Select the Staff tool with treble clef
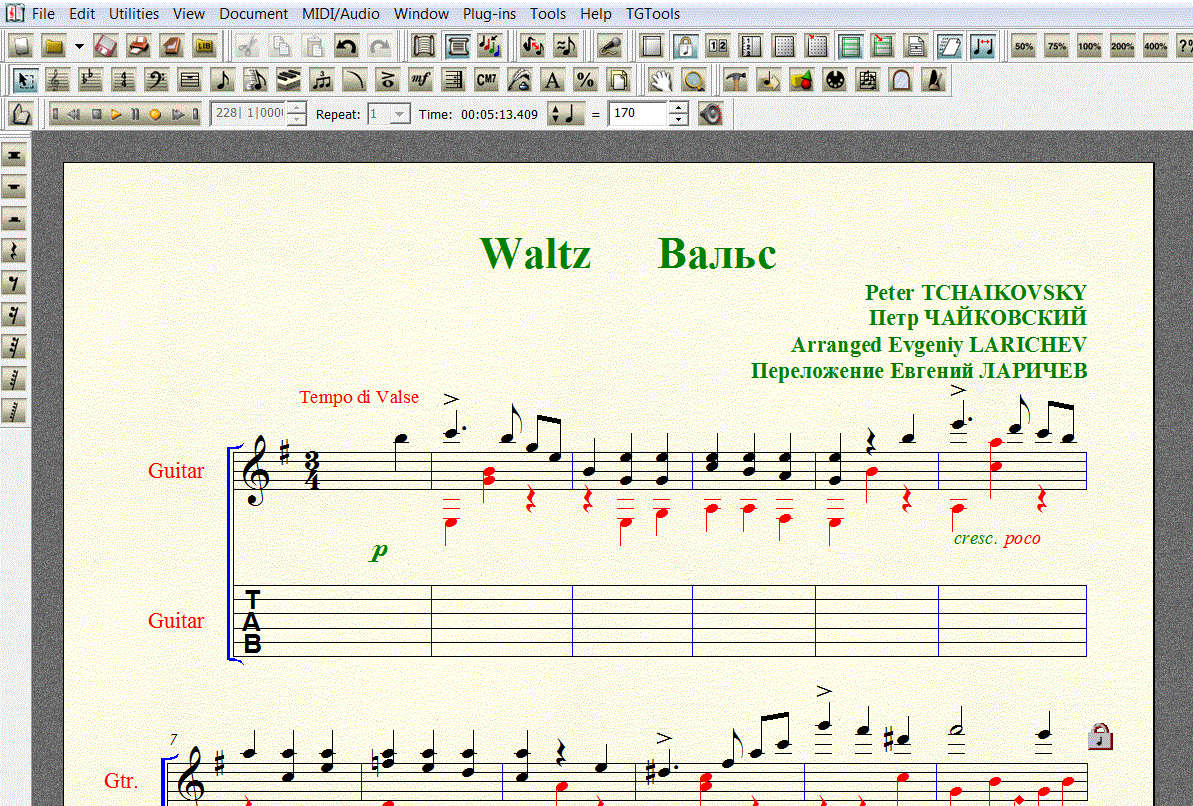The width and height of the screenshot is (1193, 806). pos(58,80)
